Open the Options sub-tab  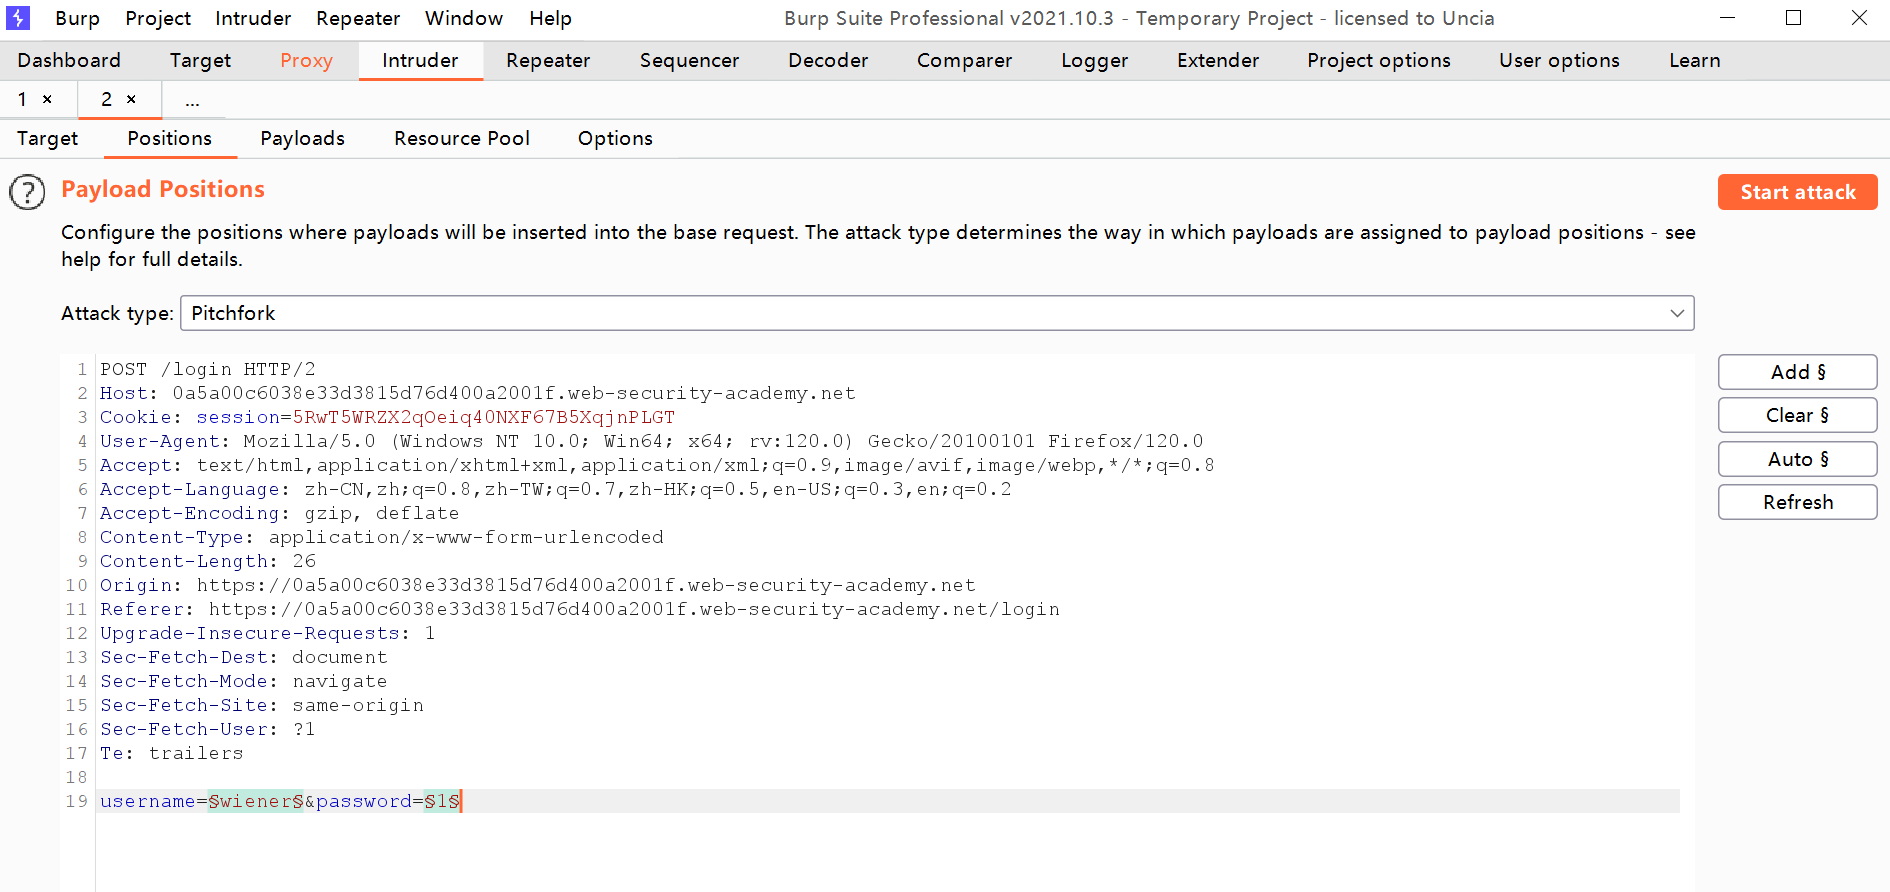pyautogui.click(x=615, y=138)
